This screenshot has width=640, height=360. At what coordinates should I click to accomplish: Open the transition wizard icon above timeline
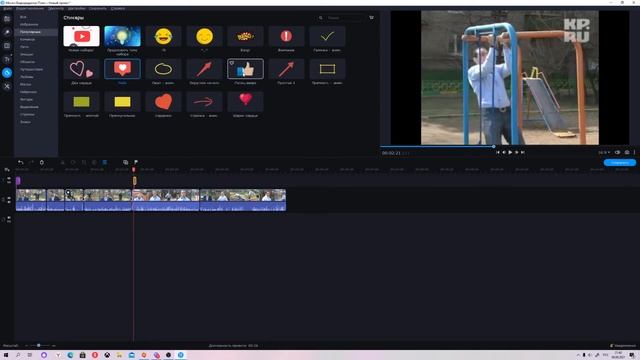[125, 162]
